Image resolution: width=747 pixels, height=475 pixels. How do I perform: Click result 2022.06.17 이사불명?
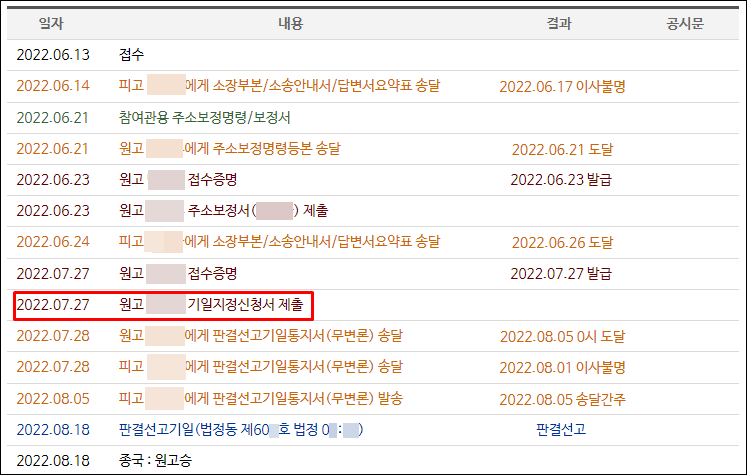tap(562, 87)
